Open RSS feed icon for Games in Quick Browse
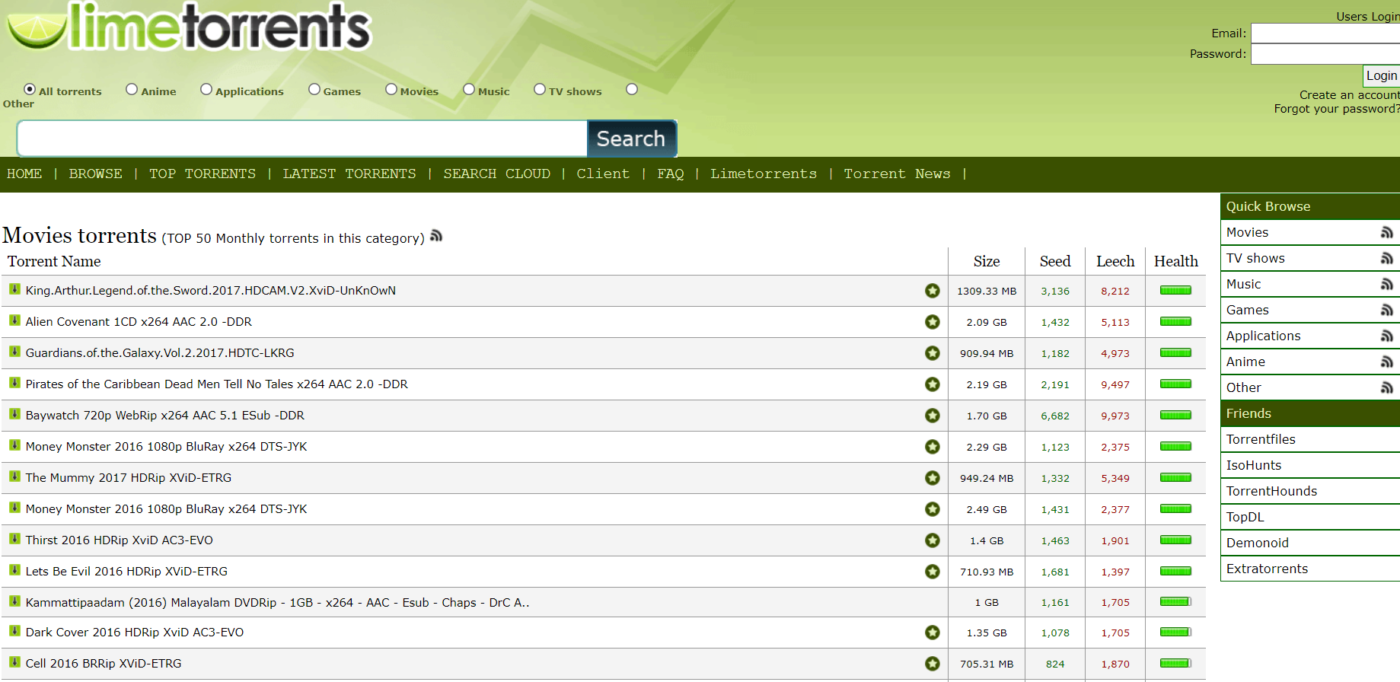This screenshot has width=1400, height=682. (x=1387, y=310)
